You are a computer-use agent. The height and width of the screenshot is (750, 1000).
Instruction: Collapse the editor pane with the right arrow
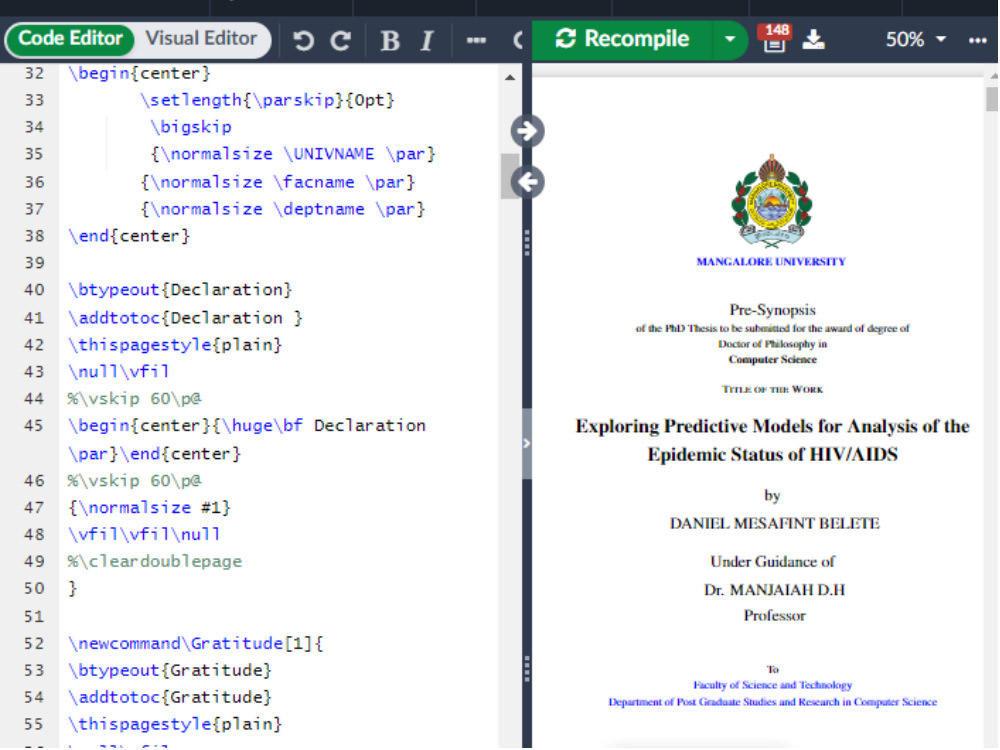[x=525, y=131]
